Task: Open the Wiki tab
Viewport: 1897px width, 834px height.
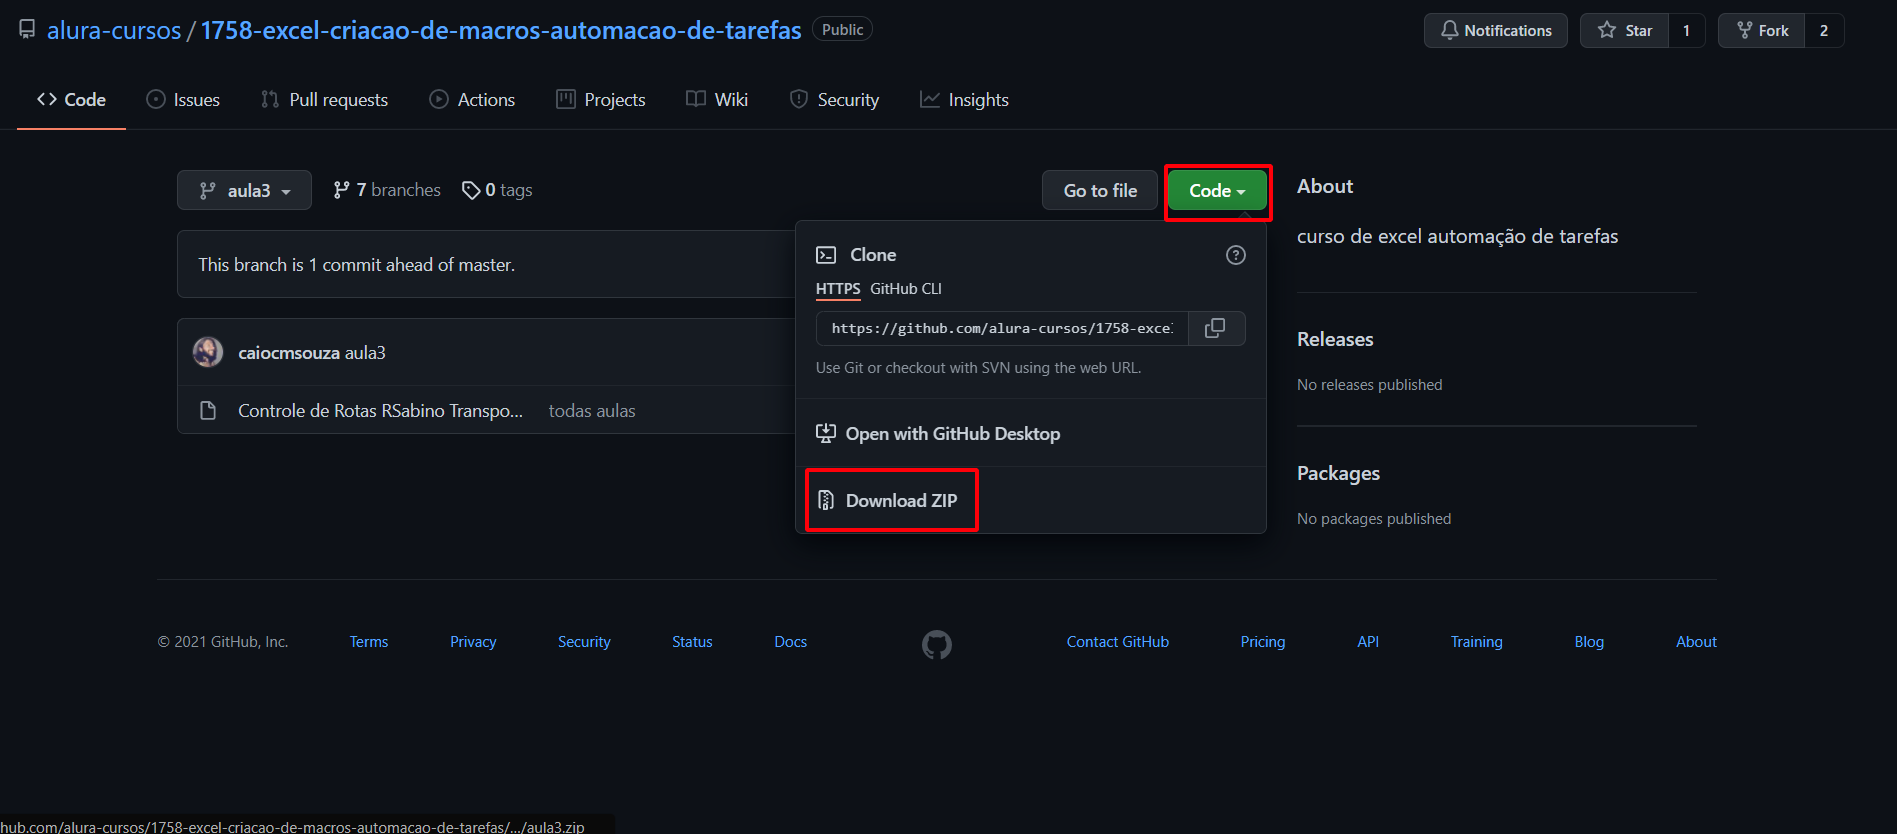Action: tap(717, 100)
